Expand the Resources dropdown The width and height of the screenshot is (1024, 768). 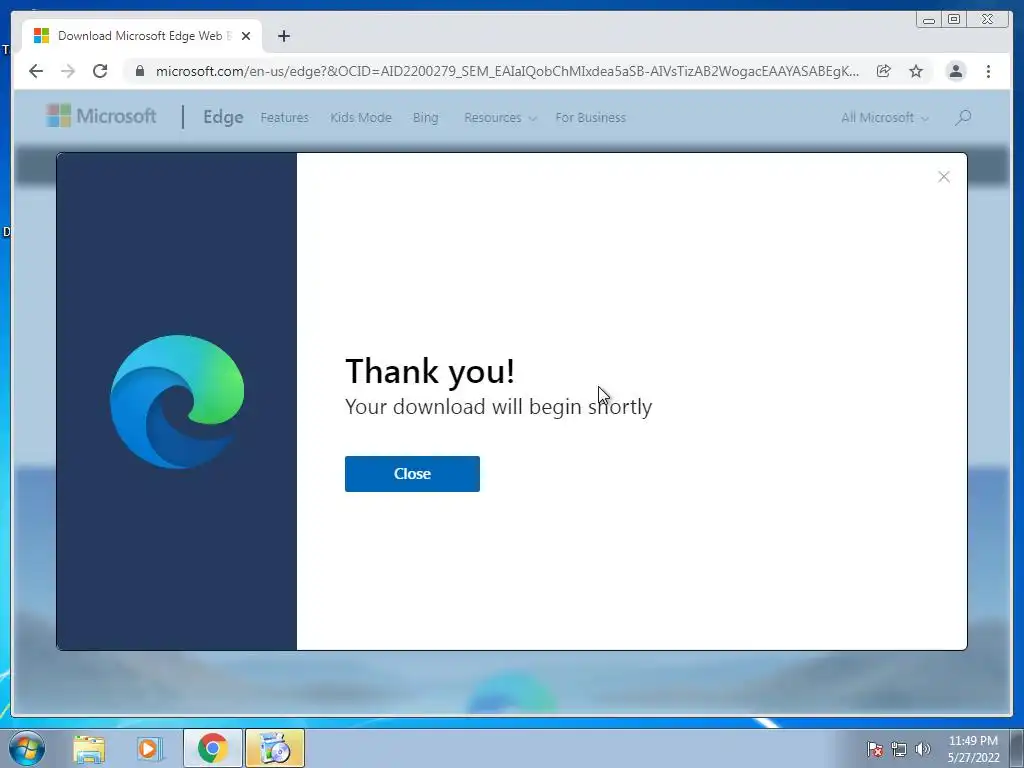coord(500,118)
